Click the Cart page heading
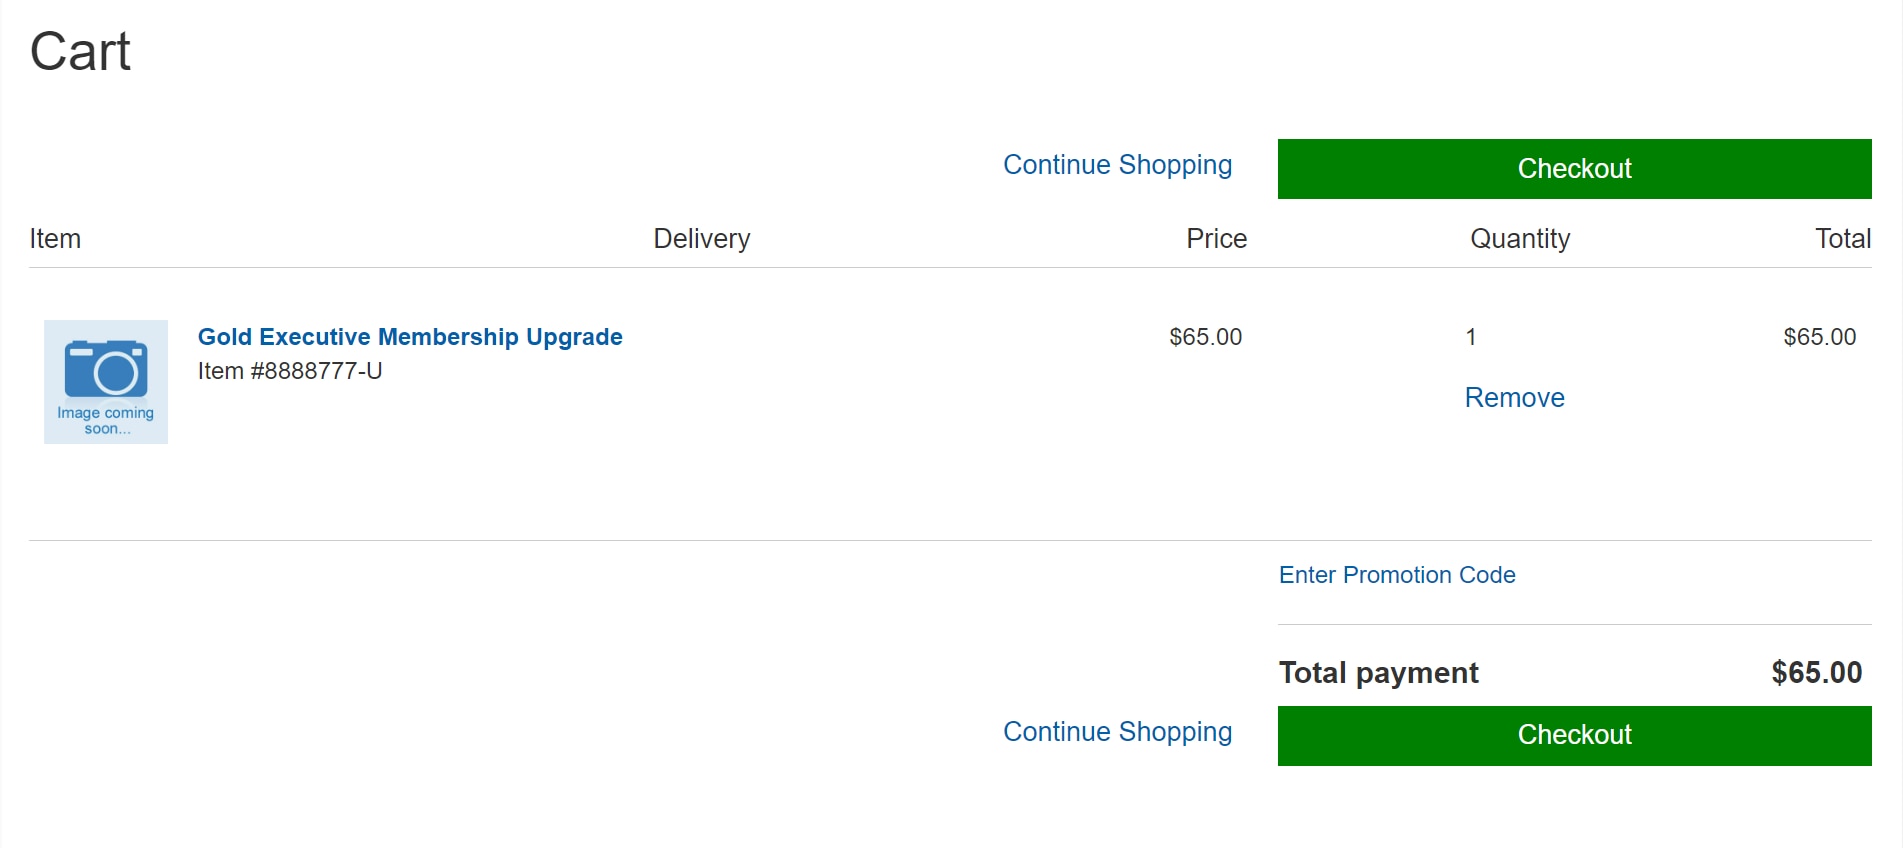The height and width of the screenshot is (848, 1903). click(x=80, y=52)
